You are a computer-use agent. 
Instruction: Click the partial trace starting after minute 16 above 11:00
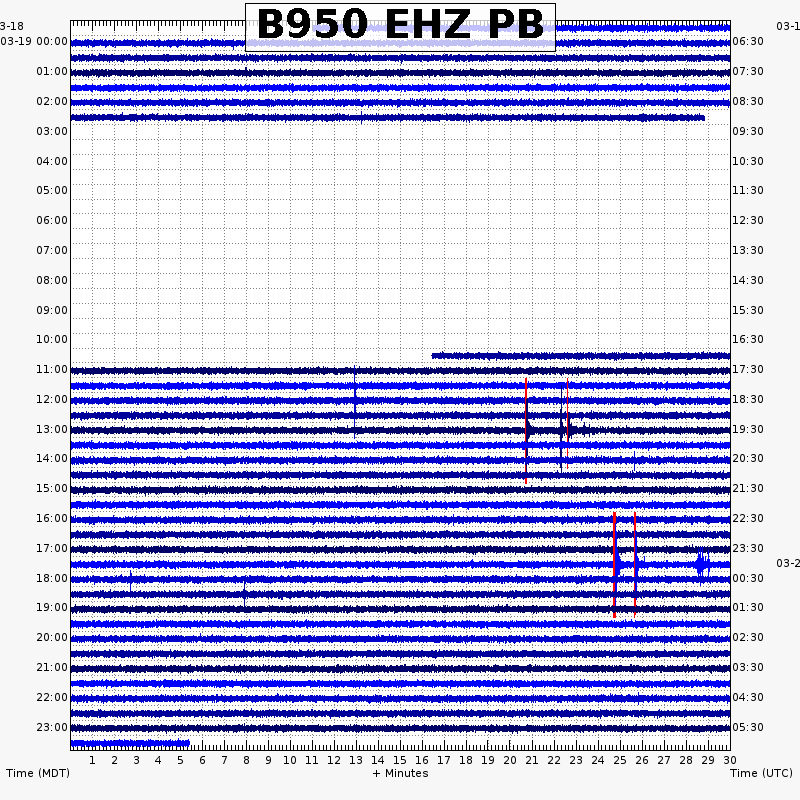pyautogui.click(x=581, y=356)
